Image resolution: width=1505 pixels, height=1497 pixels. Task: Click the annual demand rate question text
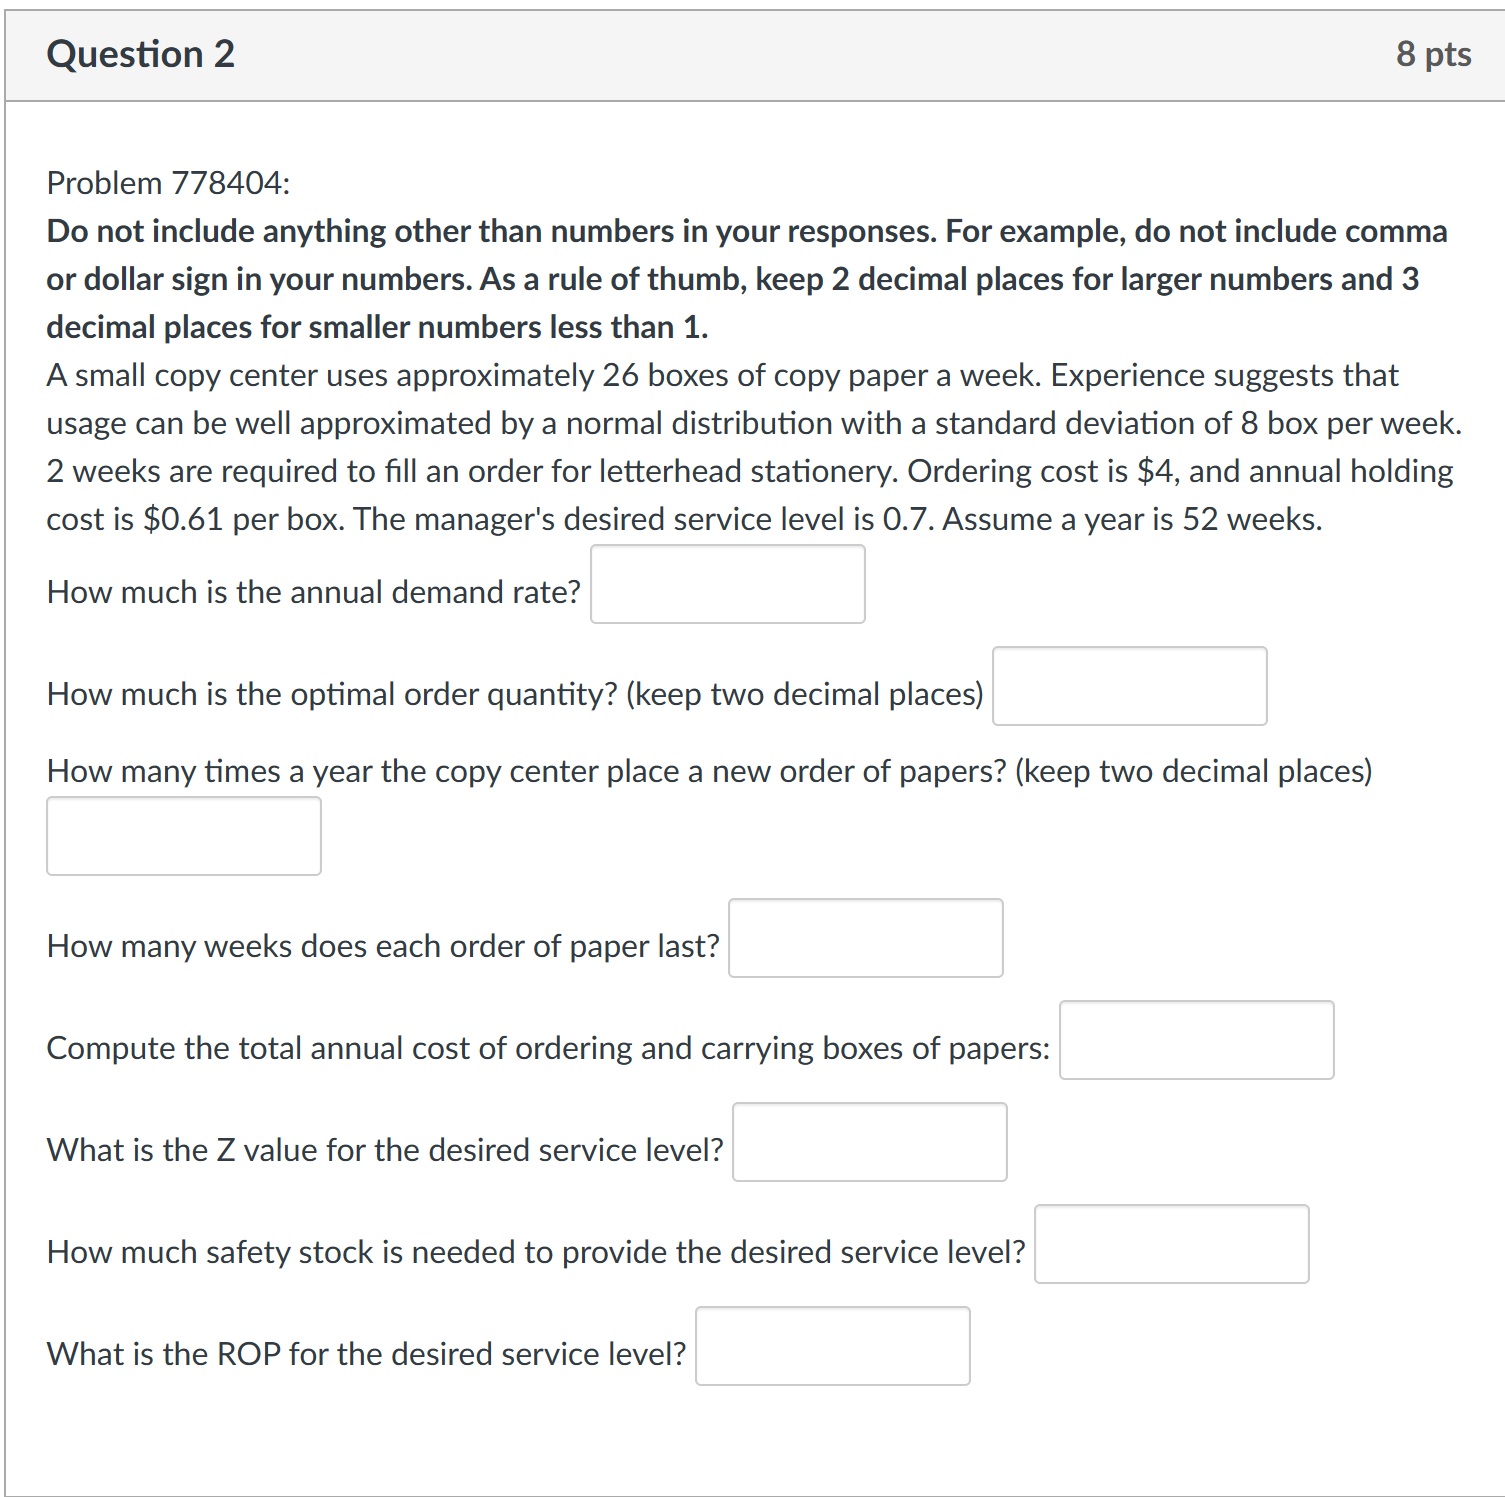click(312, 591)
